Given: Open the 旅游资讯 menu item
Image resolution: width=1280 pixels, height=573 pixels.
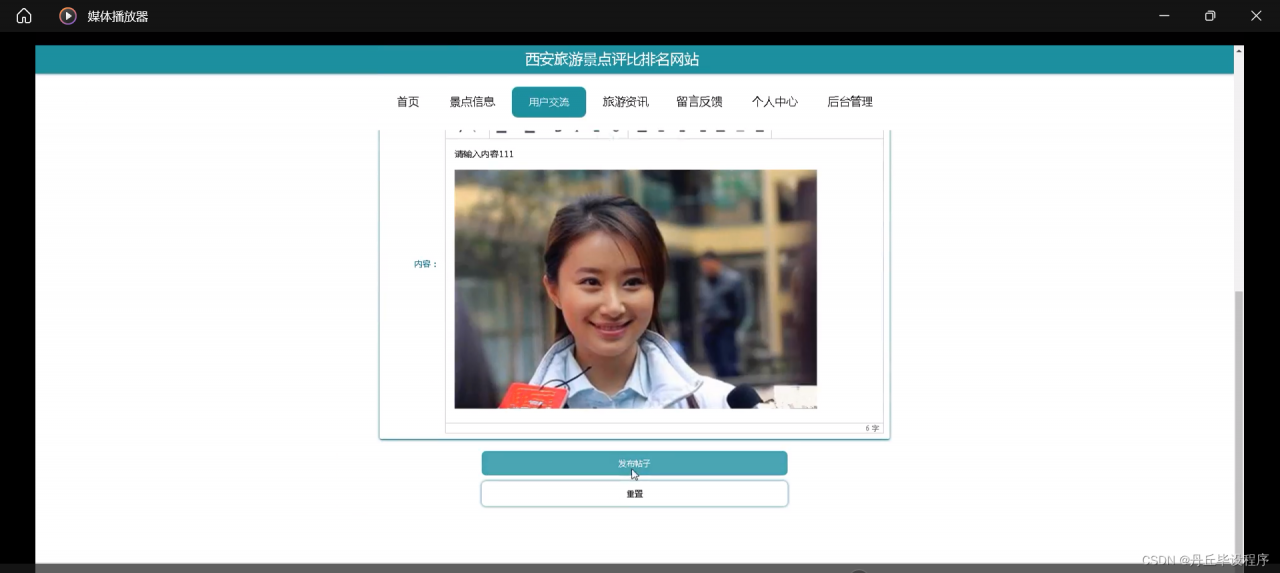Looking at the screenshot, I should (x=625, y=102).
